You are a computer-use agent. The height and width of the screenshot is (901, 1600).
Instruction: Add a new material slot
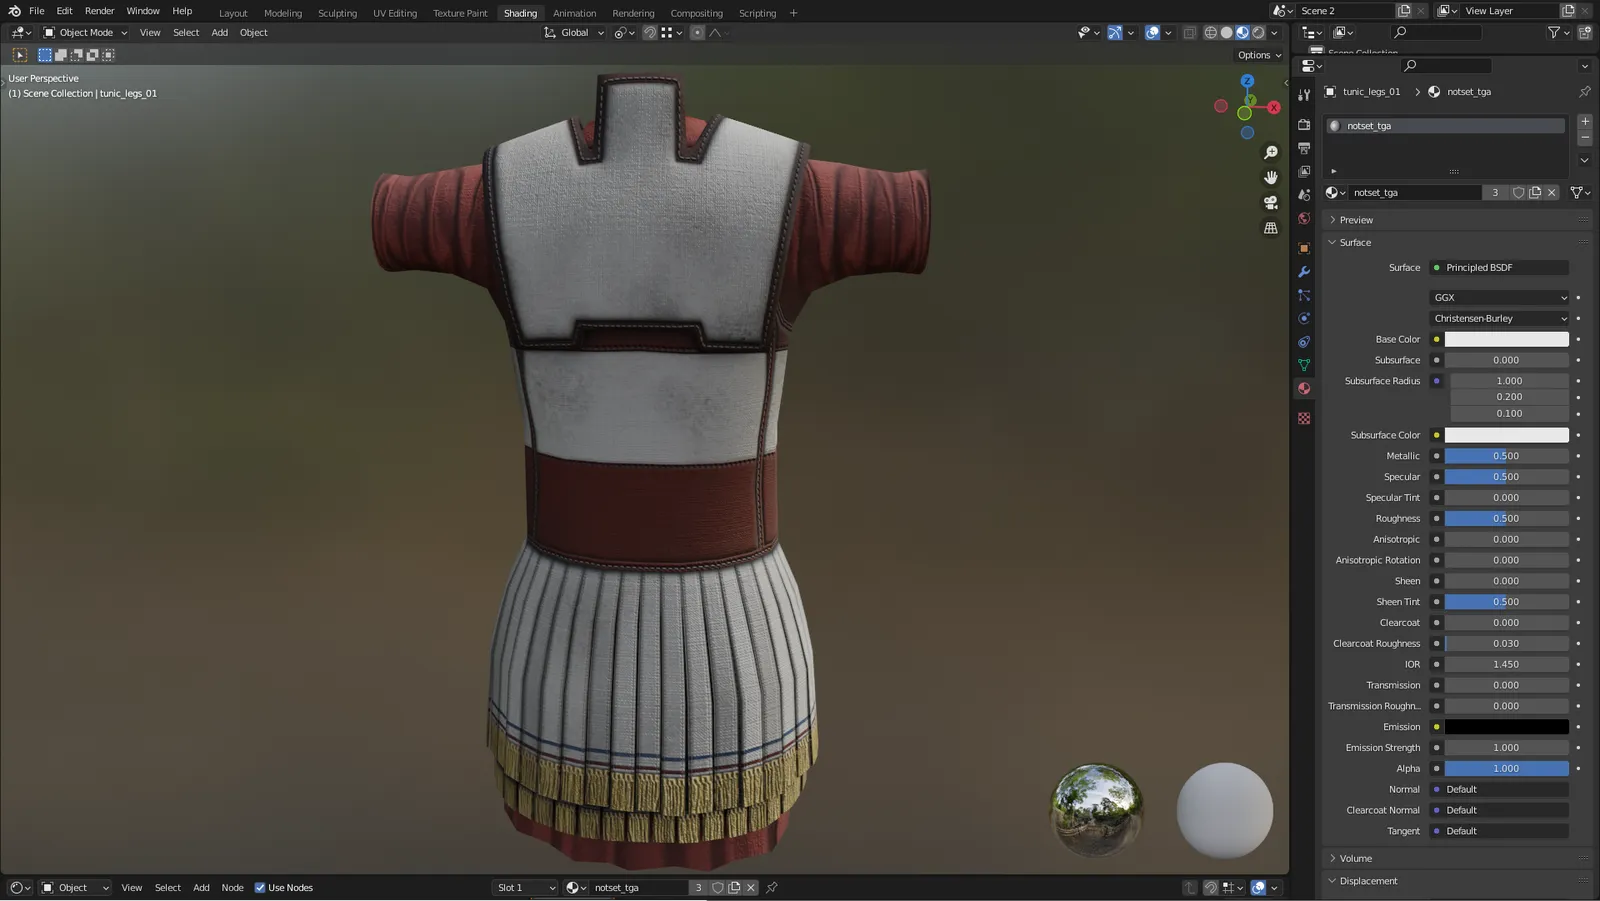pyautogui.click(x=1585, y=121)
